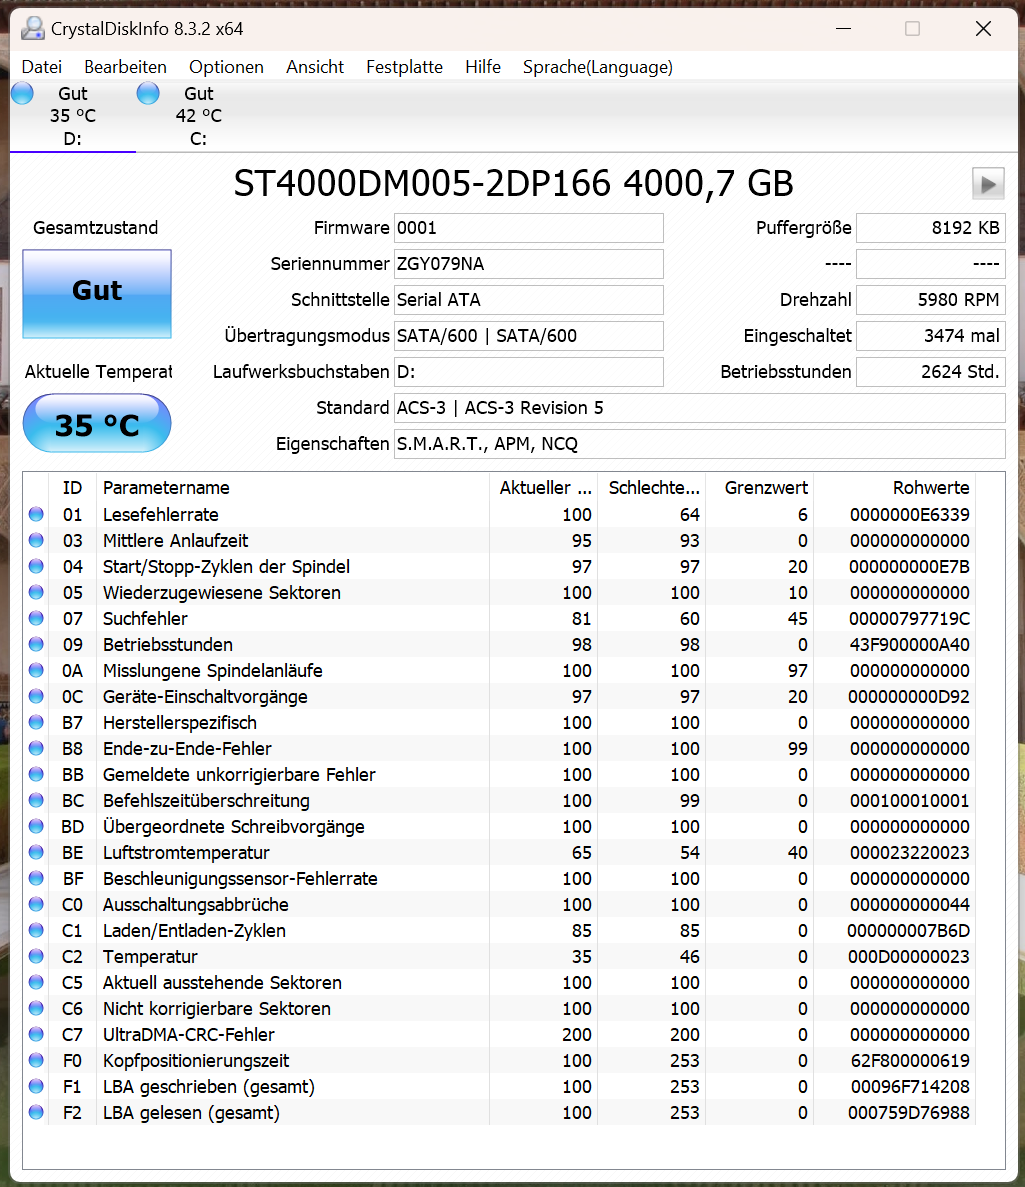
Task: Click the Drehzahl field 5980 RPM
Action: tap(930, 300)
